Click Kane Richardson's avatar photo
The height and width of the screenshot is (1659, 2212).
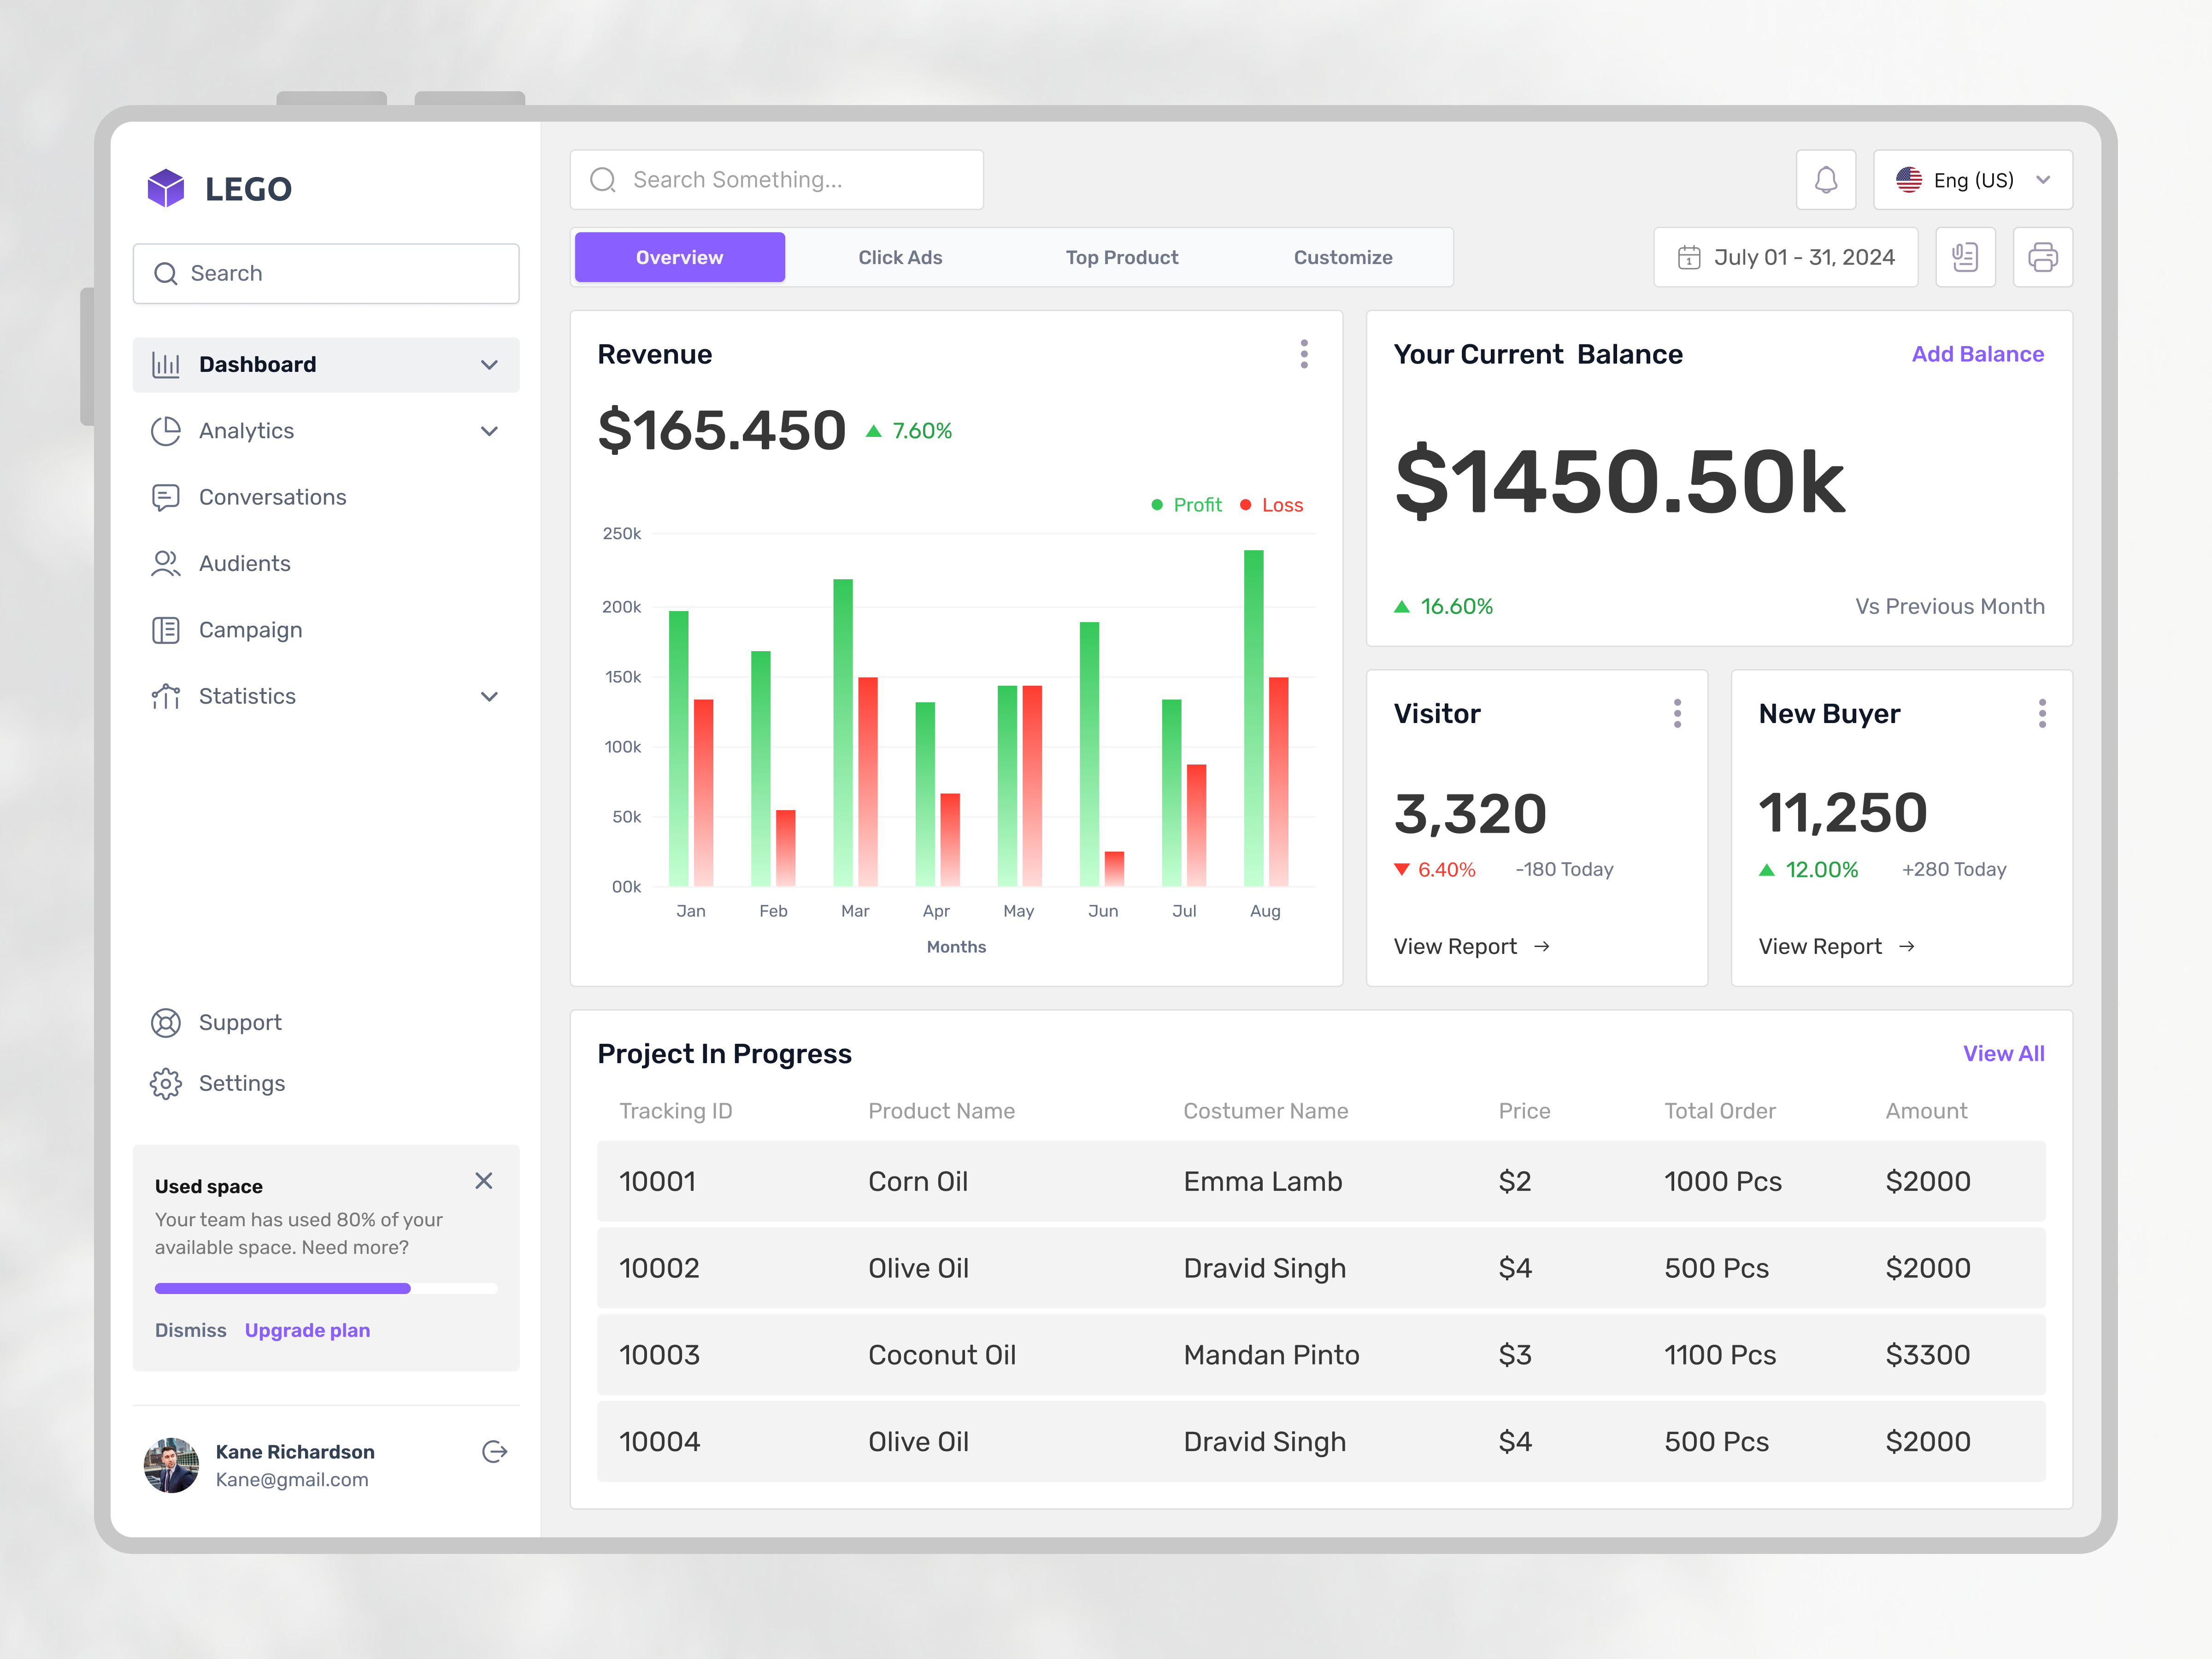tap(171, 1465)
